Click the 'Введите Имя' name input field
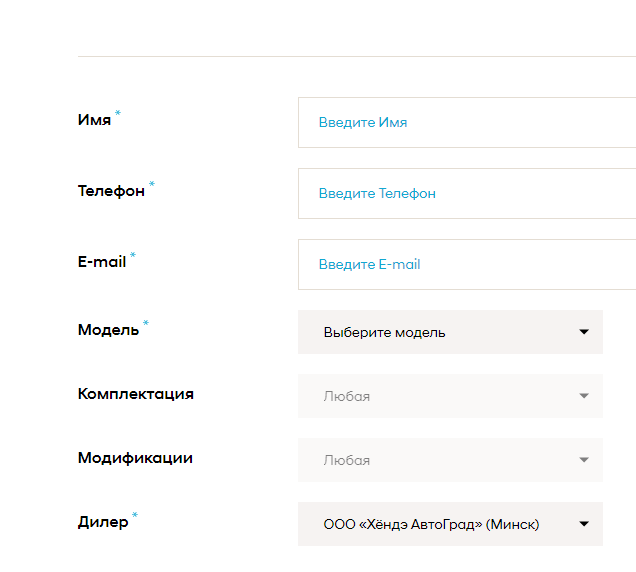This screenshot has height=572, width=636. (x=467, y=123)
